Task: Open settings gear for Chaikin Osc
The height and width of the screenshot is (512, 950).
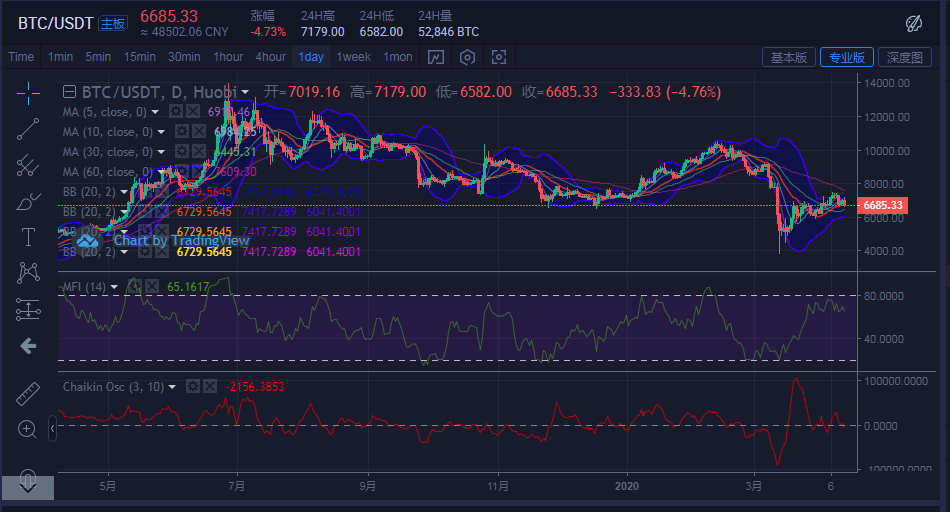Action: pos(193,386)
